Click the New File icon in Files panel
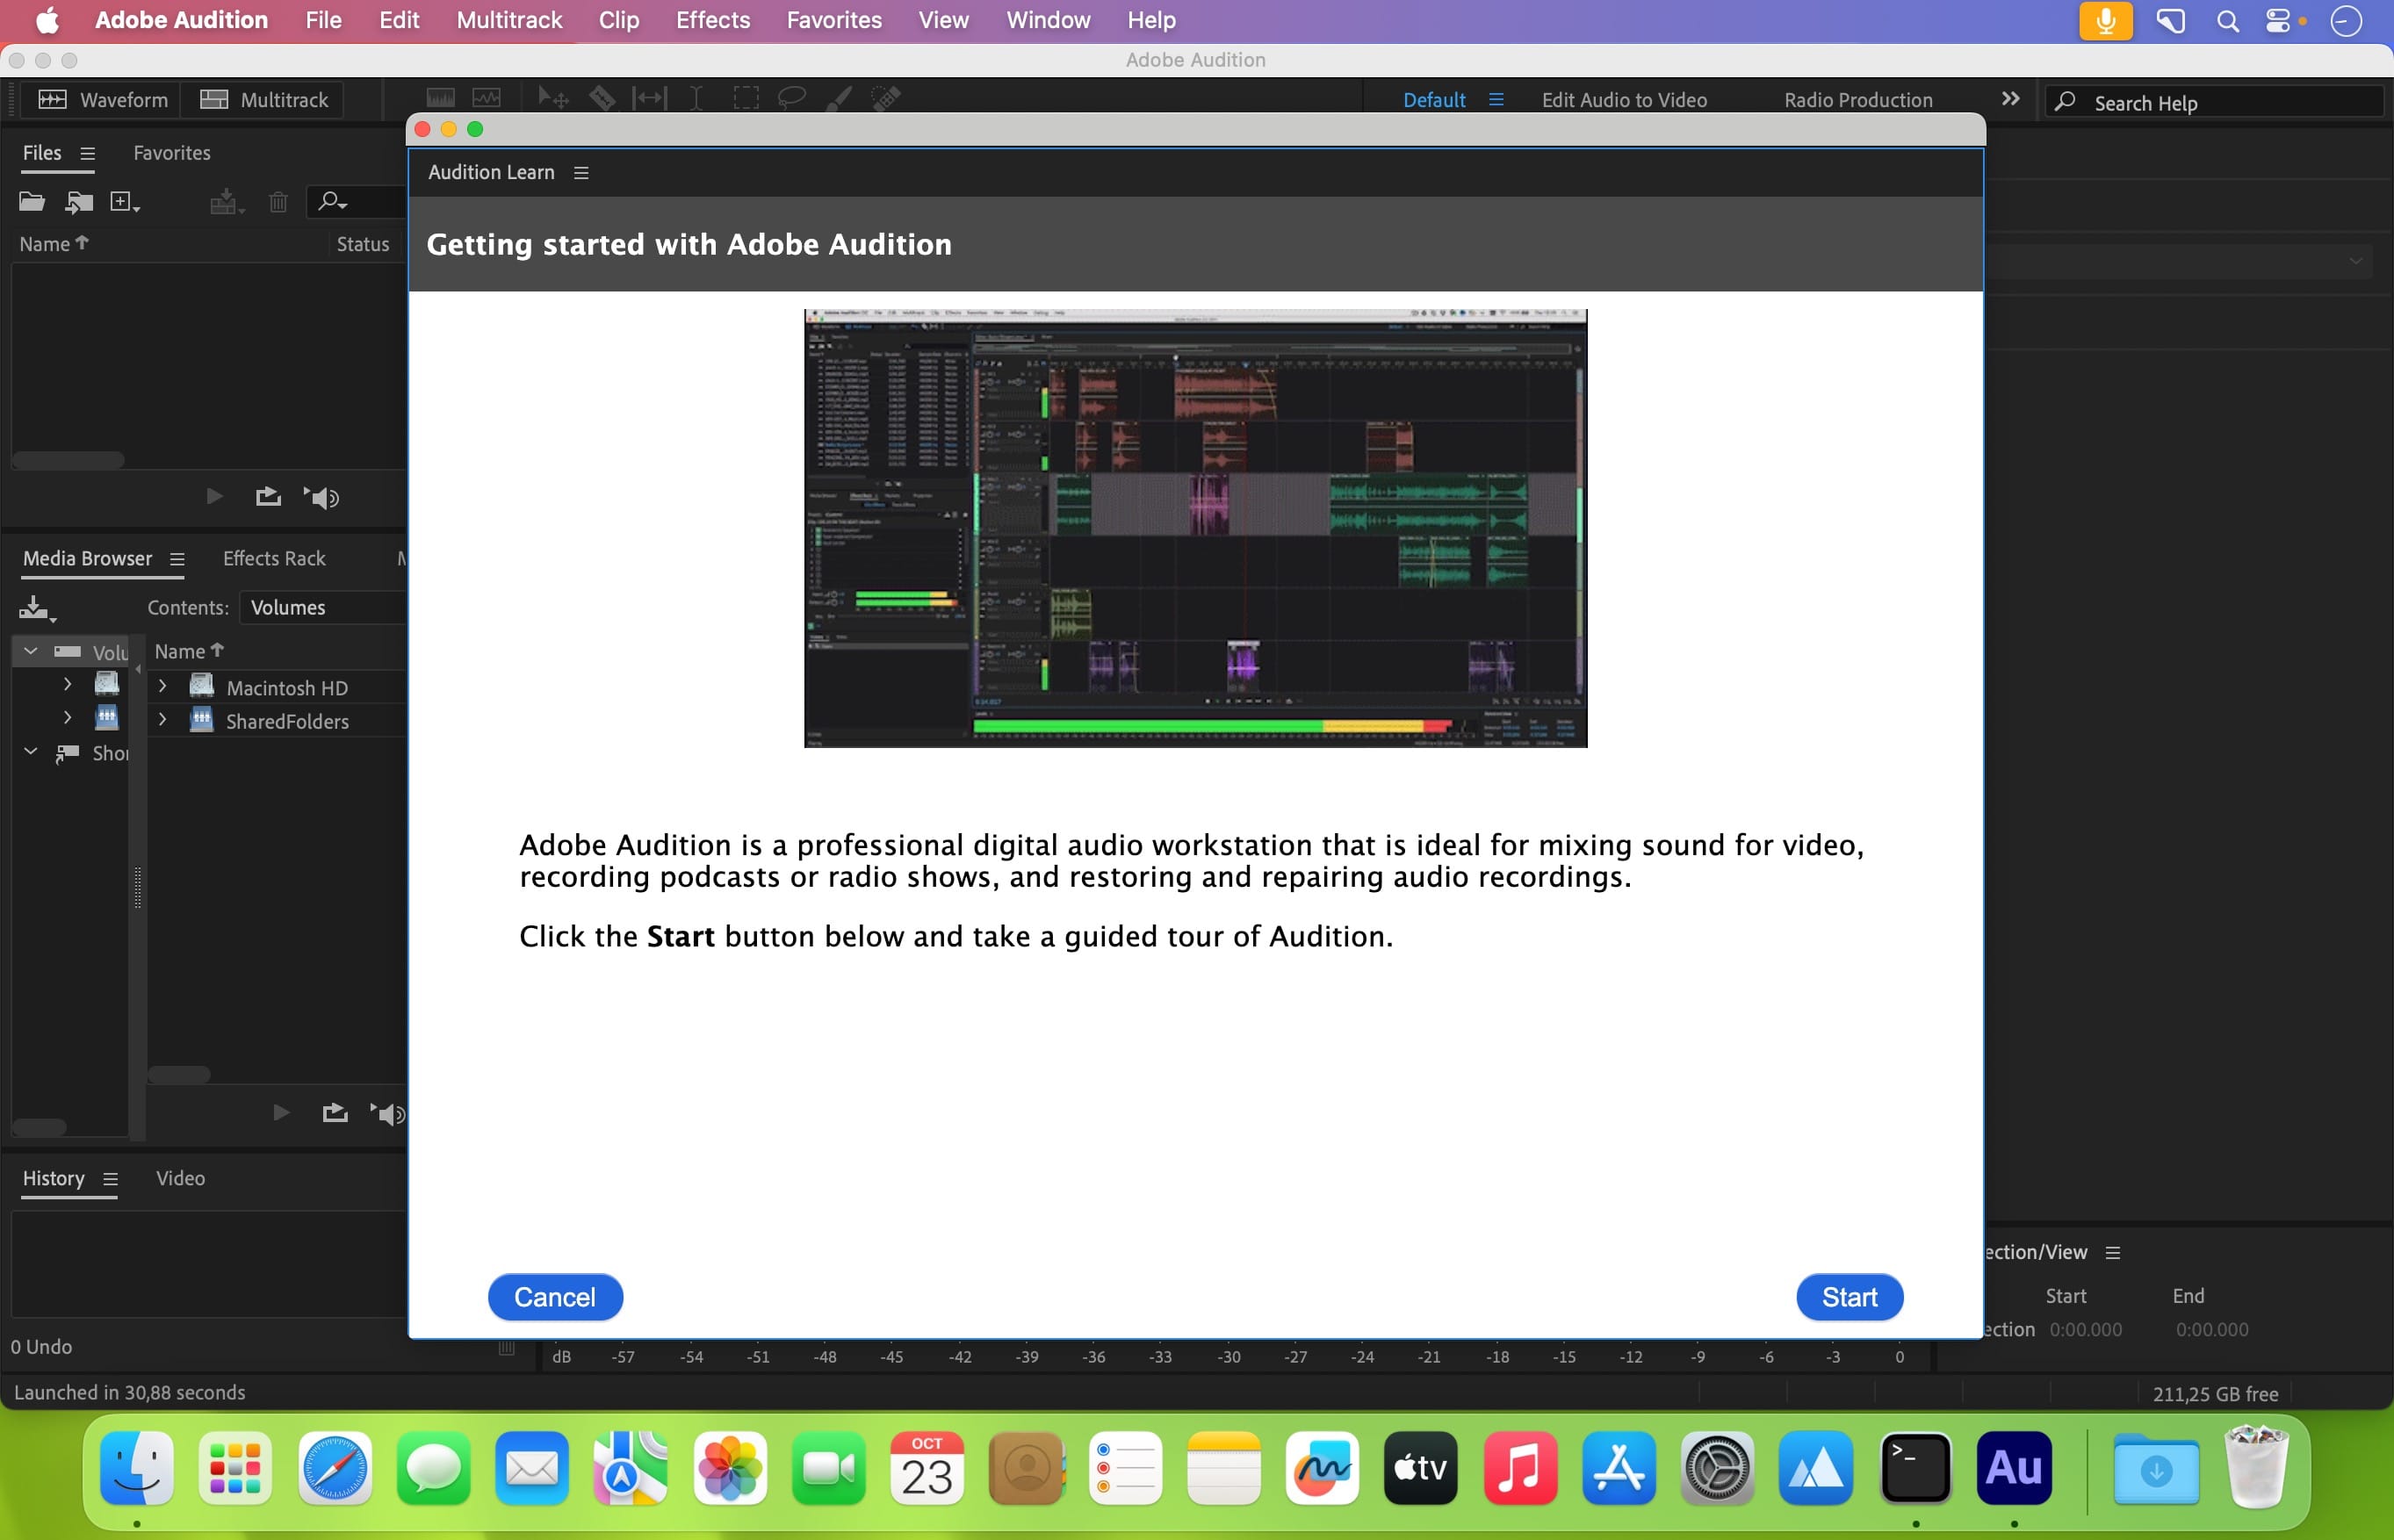2394x1540 pixels. coord(124,202)
